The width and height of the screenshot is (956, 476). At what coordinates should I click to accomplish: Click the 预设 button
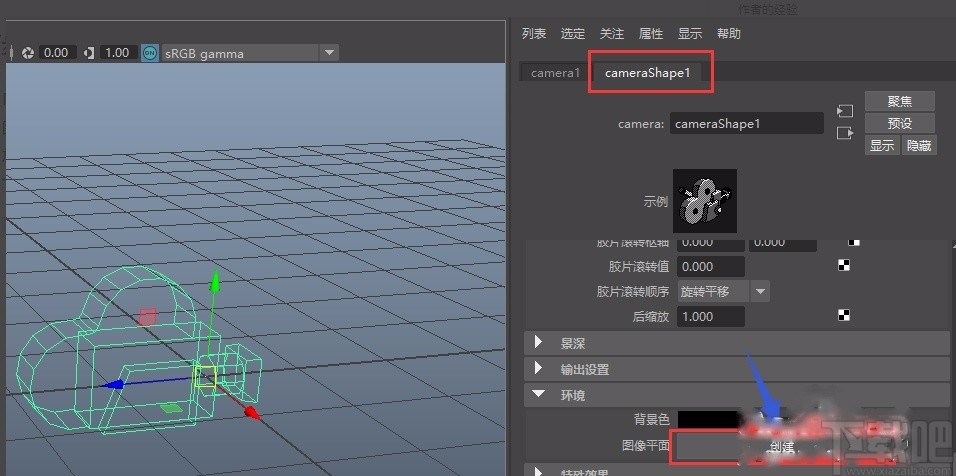click(899, 123)
